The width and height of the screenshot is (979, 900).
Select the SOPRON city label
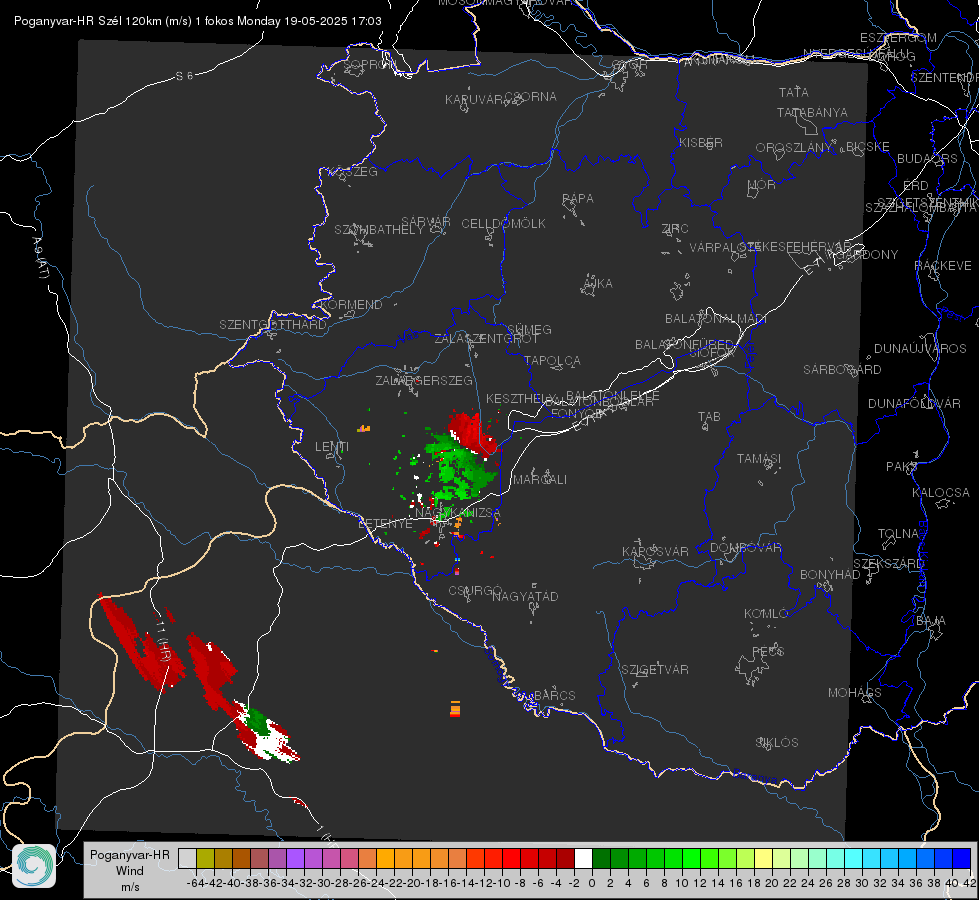click(x=369, y=64)
